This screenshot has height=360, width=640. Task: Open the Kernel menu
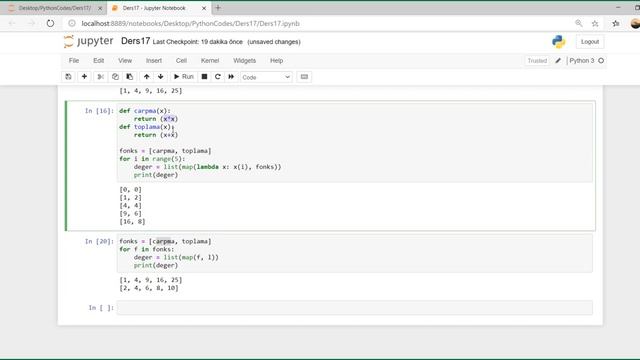210,60
